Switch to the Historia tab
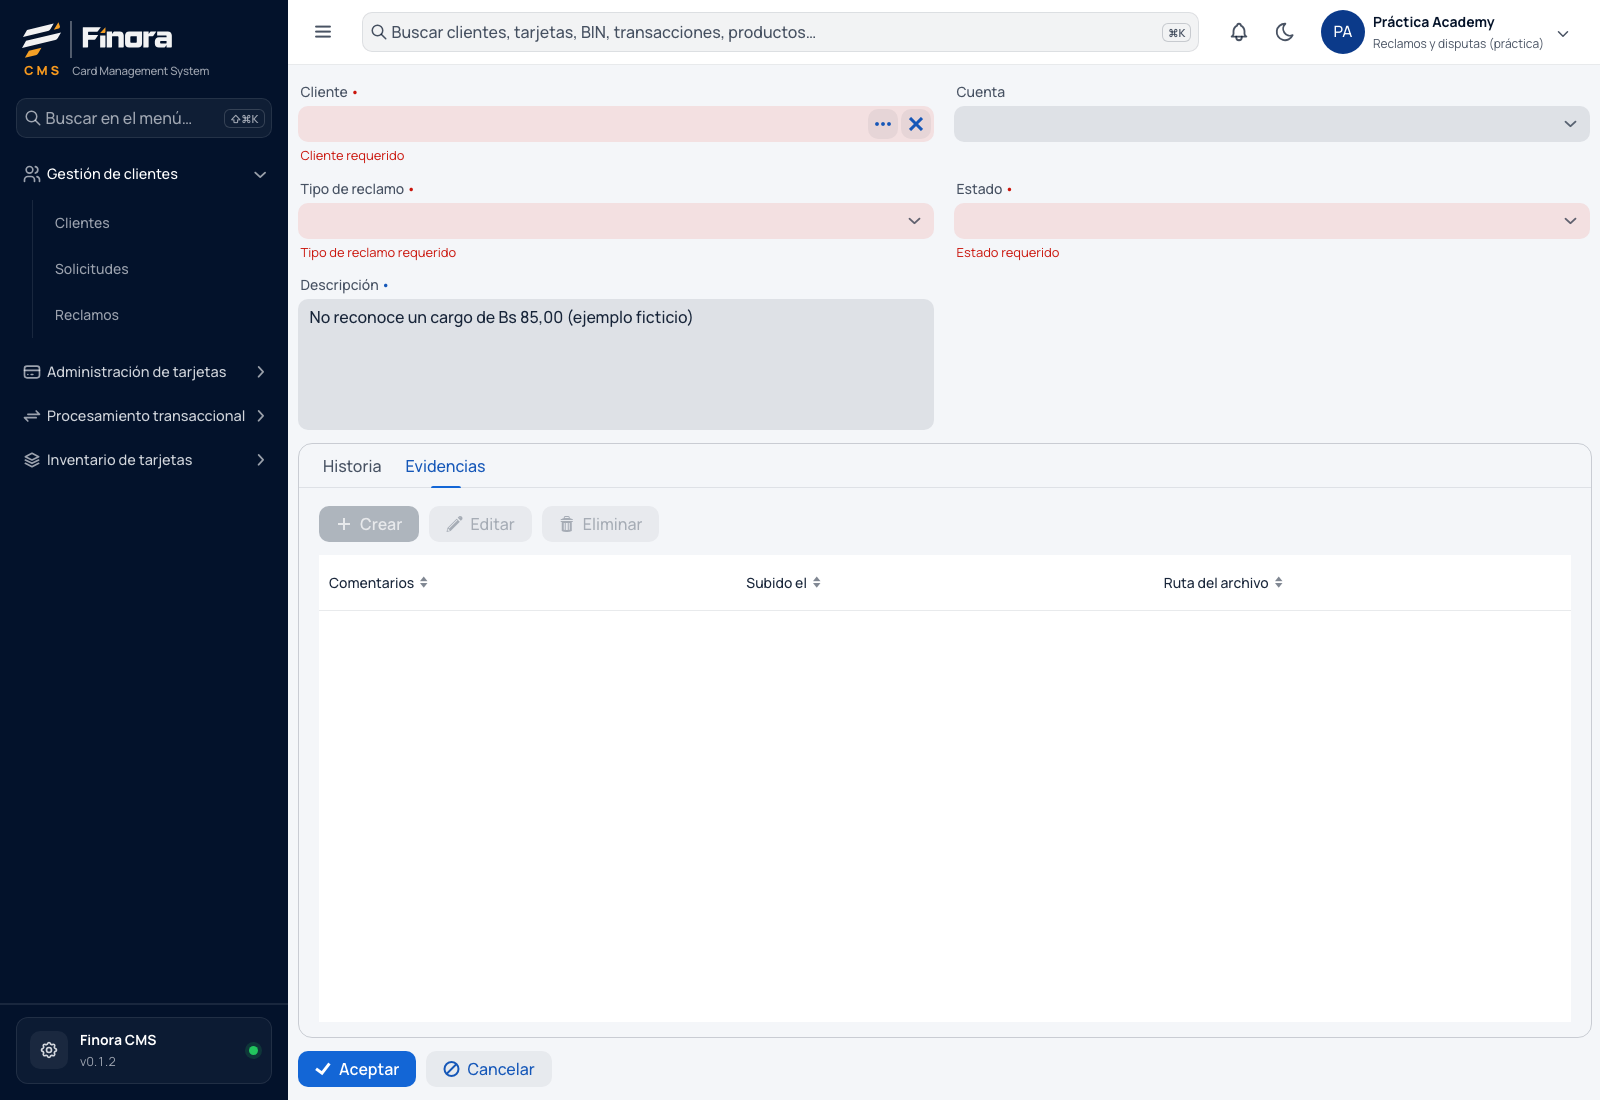The width and height of the screenshot is (1600, 1100). [352, 467]
